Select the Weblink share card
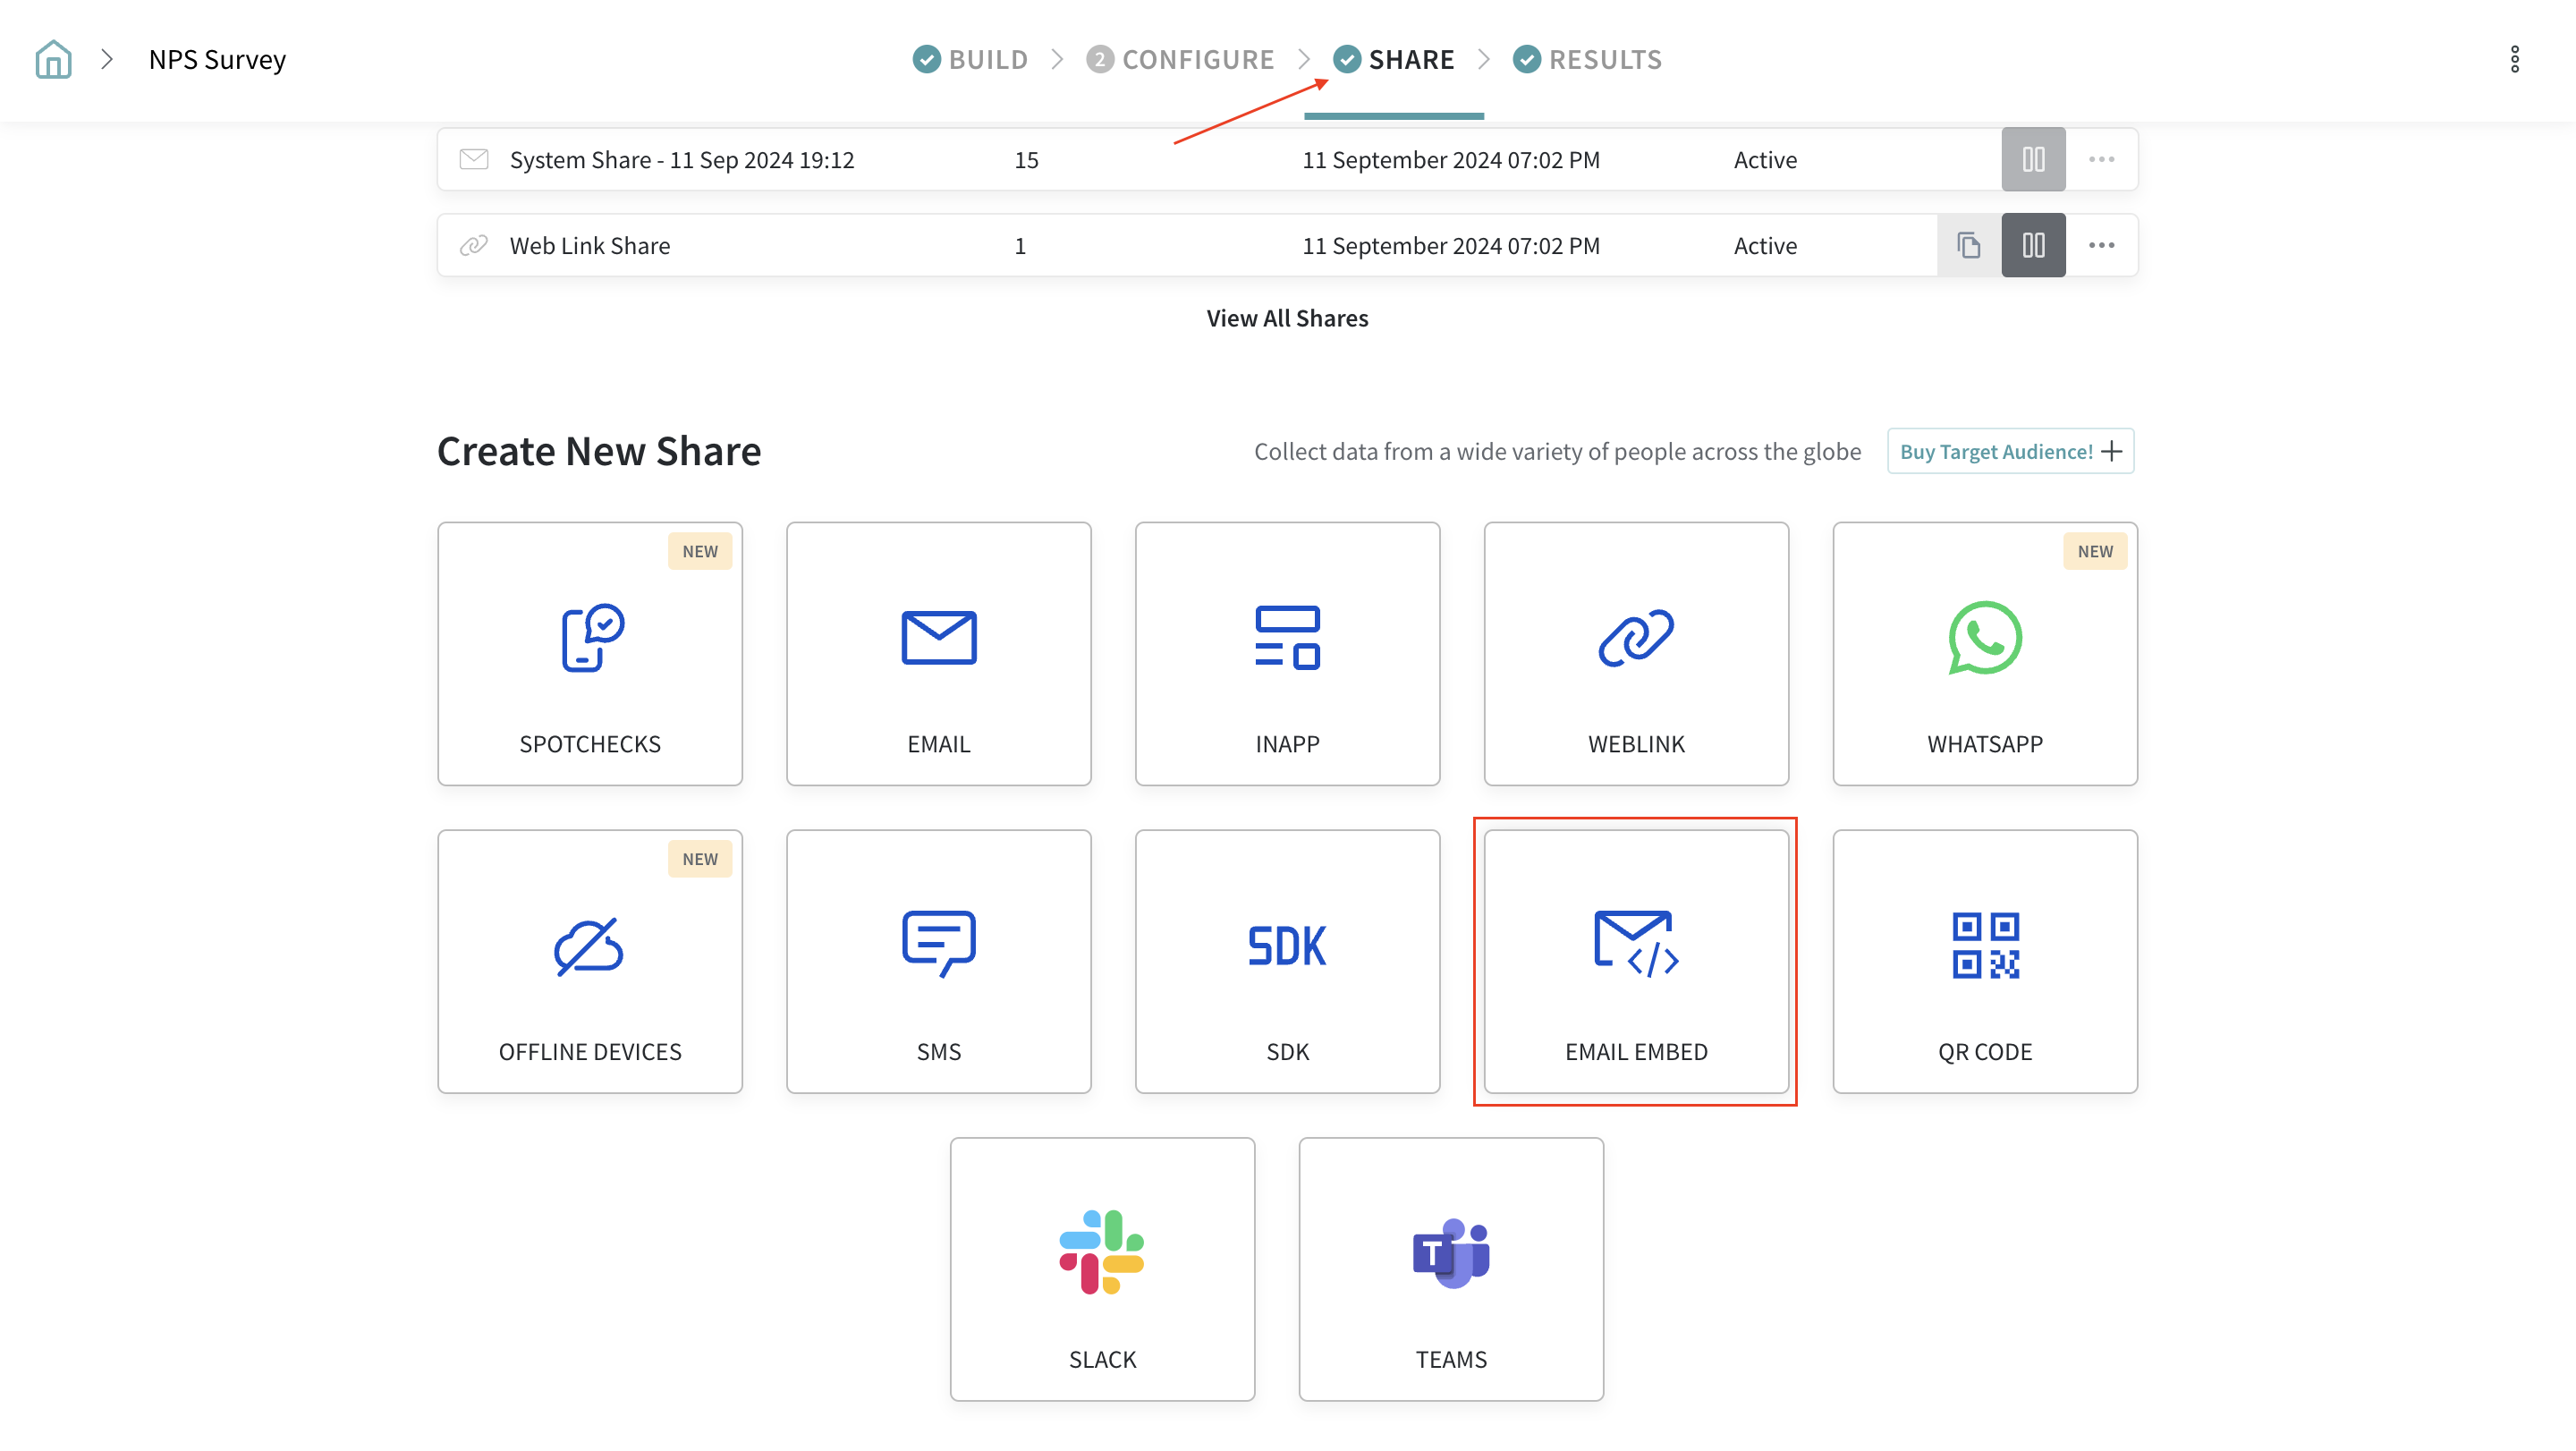Viewport: 2576px width, 1451px height. coord(1636,653)
